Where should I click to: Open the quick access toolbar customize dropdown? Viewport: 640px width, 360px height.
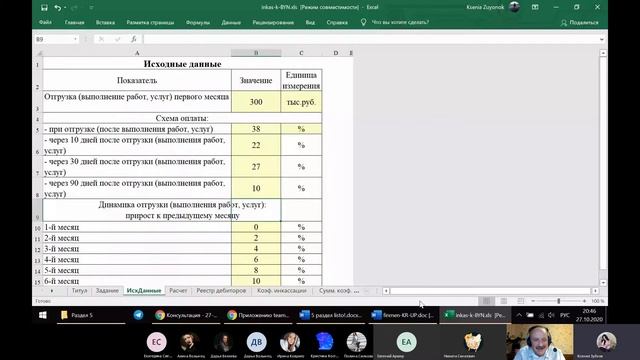pos(91,7)
